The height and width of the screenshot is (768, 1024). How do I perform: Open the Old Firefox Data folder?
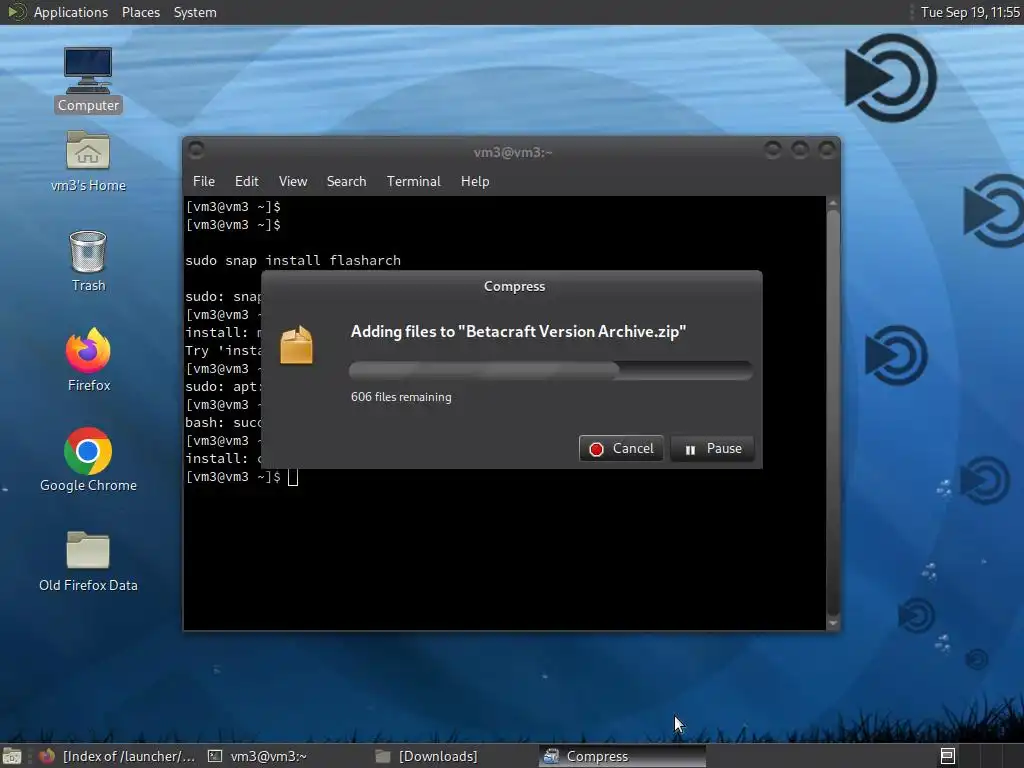[x=88, y=561]
